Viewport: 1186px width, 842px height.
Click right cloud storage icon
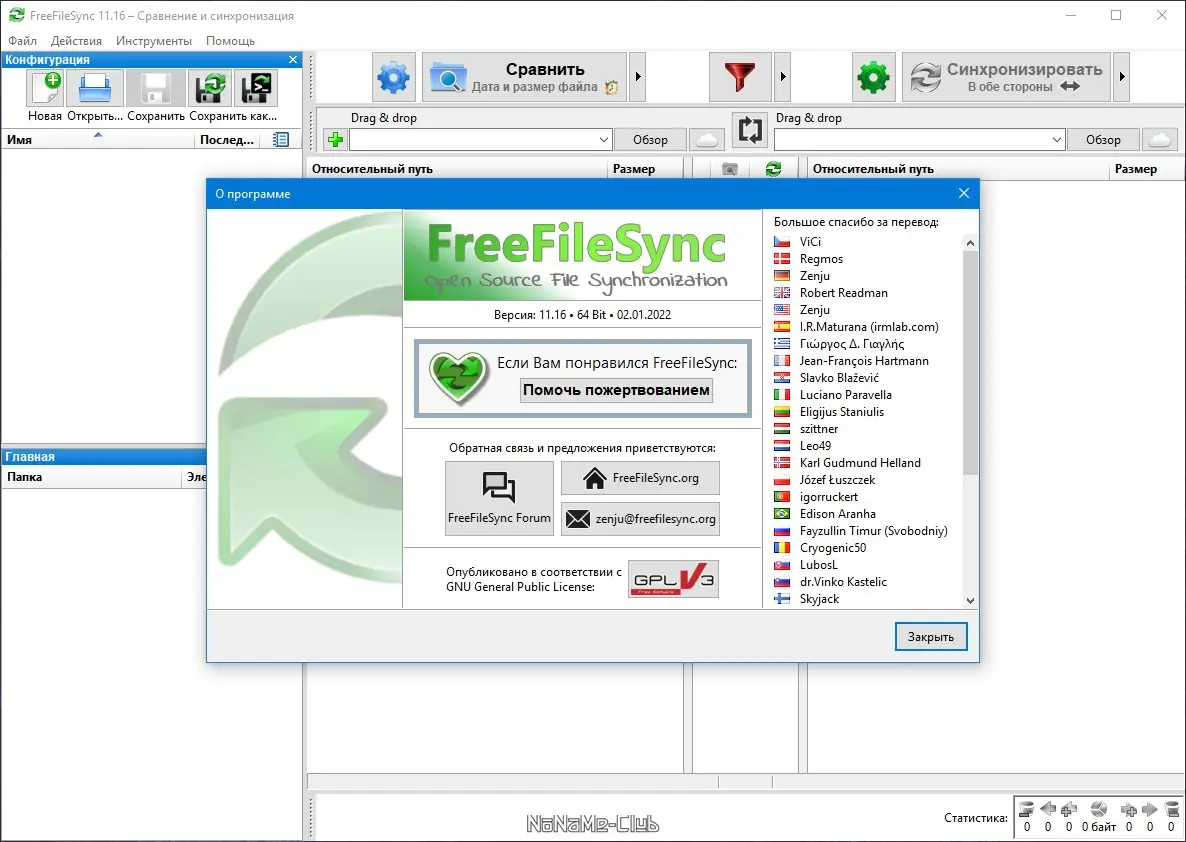[1160, 139]
